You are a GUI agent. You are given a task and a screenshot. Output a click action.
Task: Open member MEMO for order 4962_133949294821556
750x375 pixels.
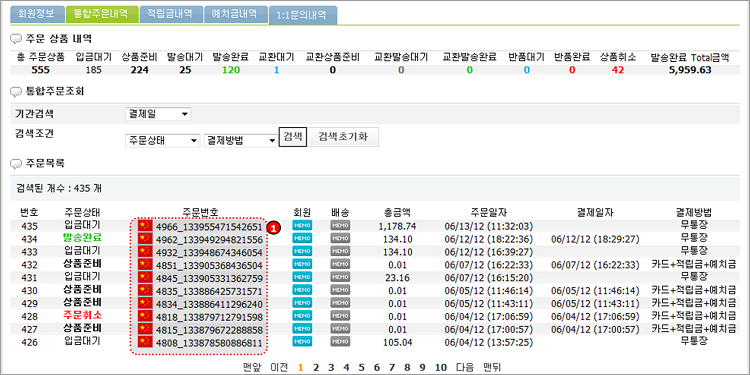click(302, 238)
